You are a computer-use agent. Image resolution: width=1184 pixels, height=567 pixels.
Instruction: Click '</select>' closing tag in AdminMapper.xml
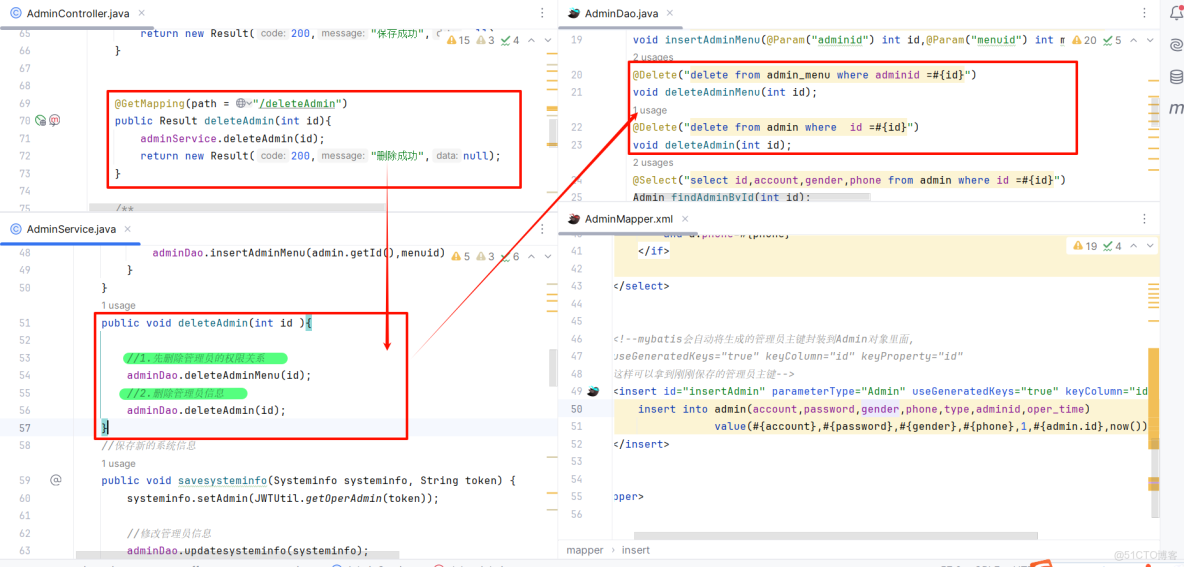641,286
